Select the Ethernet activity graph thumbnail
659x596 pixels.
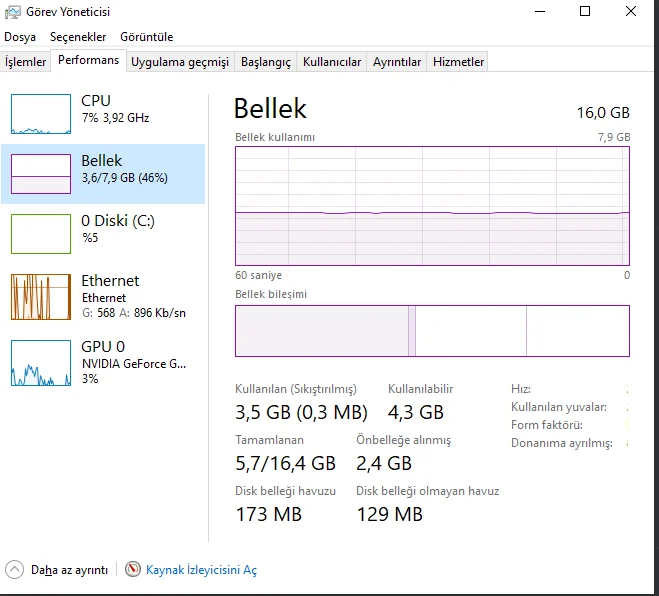(41, 296)
